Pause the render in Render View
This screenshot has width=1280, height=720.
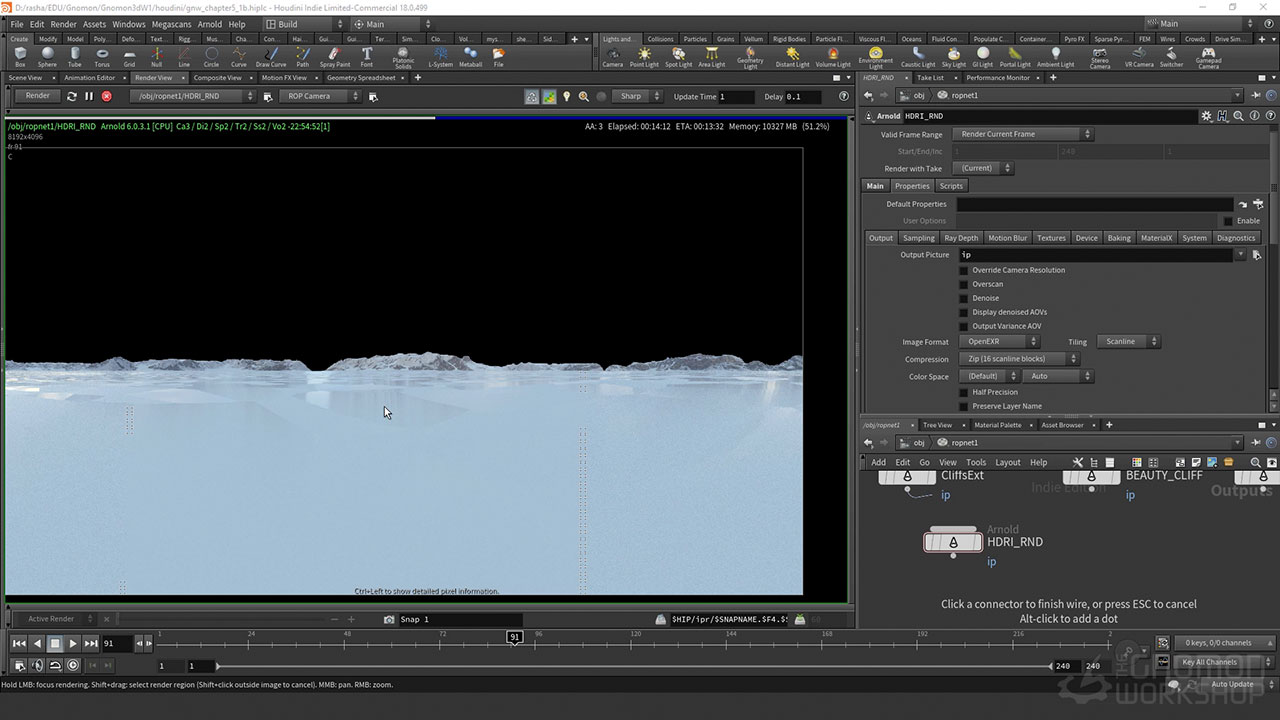tap(89, 96)
